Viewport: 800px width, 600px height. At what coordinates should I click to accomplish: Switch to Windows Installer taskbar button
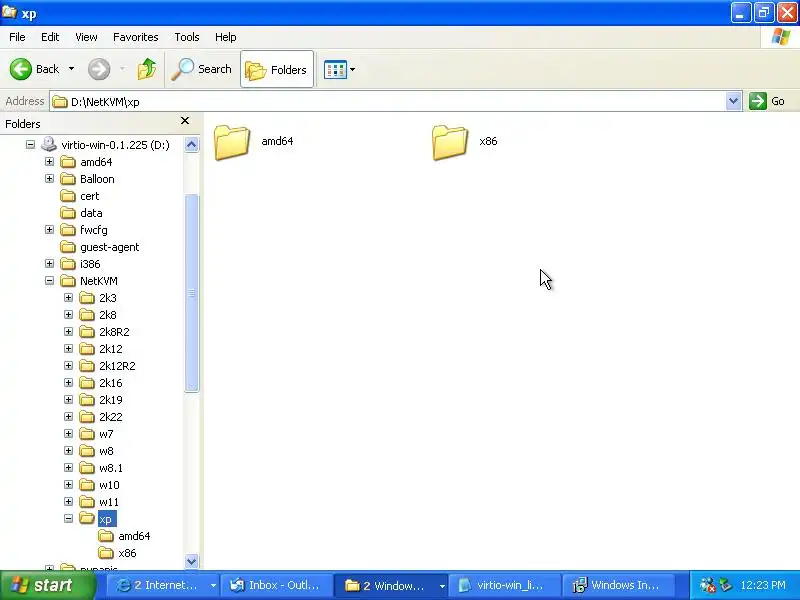point(618,585)
